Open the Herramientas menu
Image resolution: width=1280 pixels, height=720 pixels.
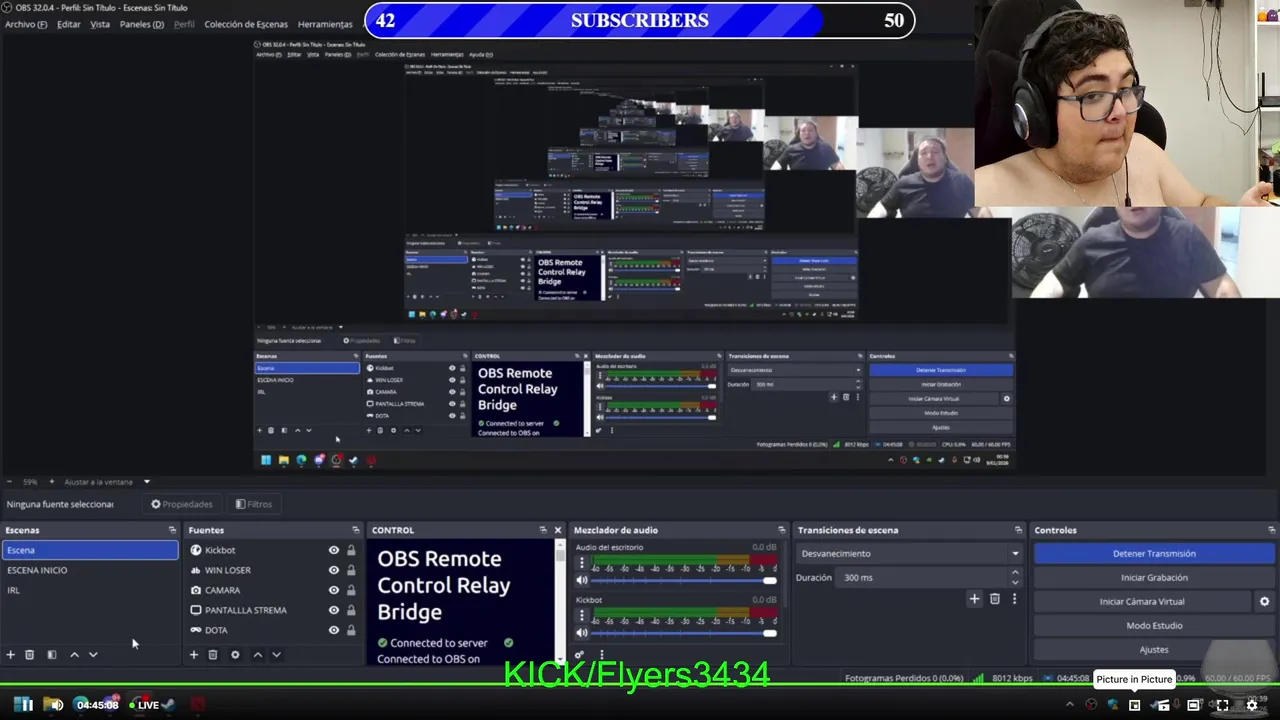tap(325, 24)
